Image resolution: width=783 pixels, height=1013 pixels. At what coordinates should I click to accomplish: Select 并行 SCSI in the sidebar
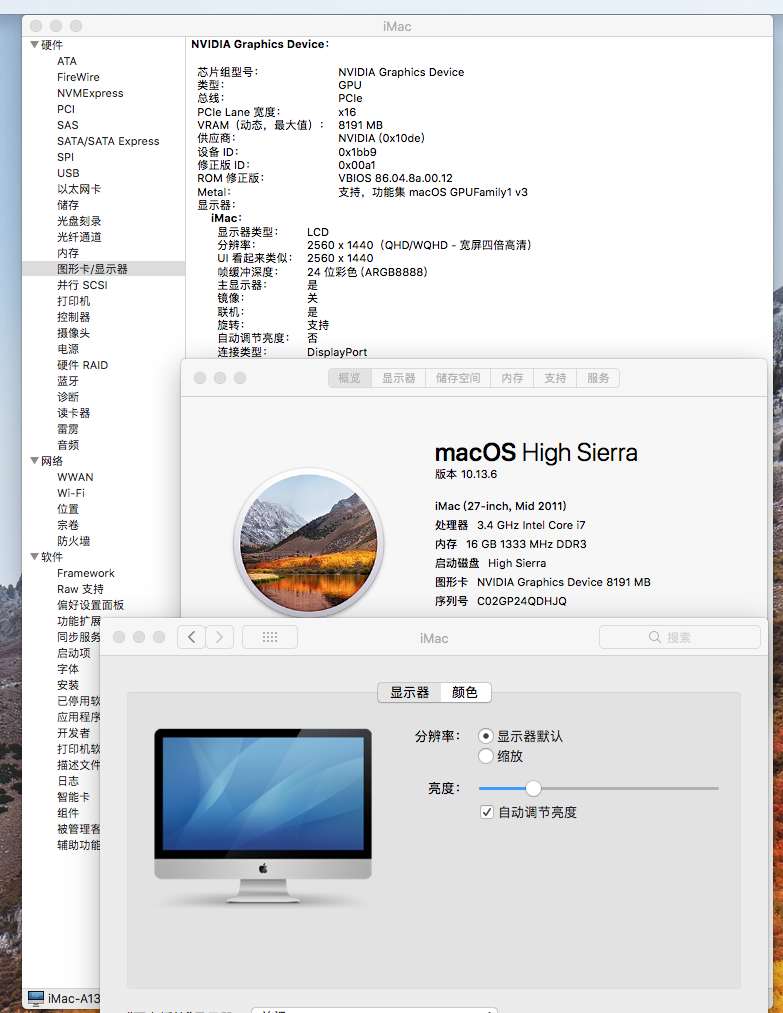coord(82,285)
